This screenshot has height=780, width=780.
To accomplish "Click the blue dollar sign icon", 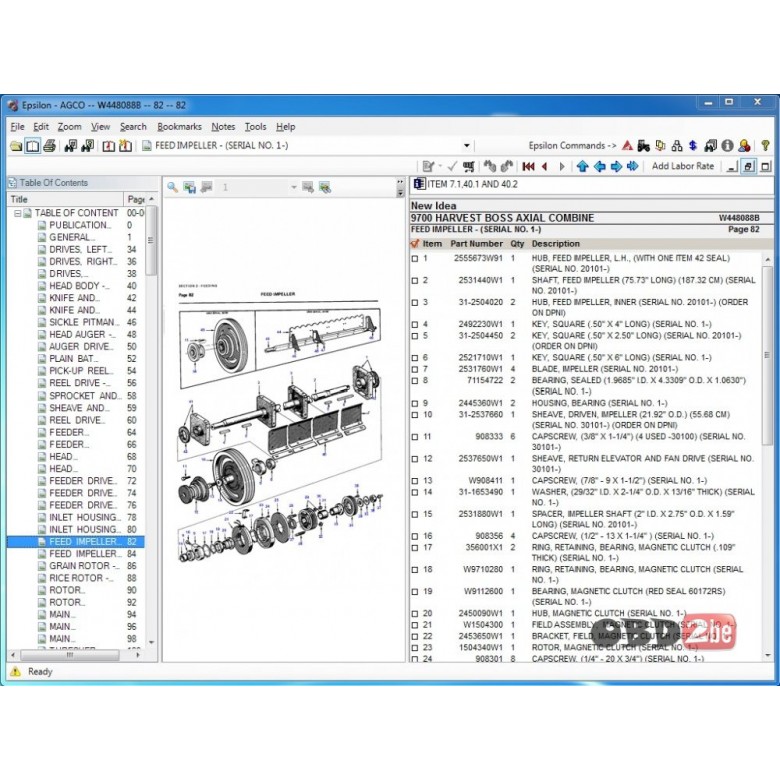I will [693, 146].
